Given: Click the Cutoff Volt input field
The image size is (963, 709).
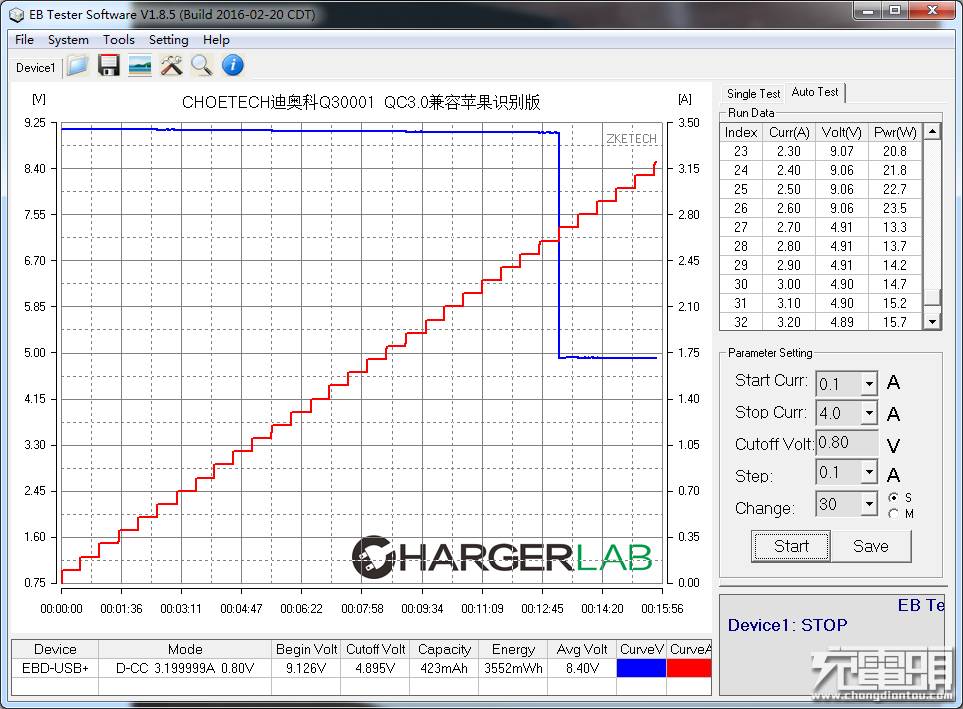Looking at the screenshot, I should click(847, 442).
